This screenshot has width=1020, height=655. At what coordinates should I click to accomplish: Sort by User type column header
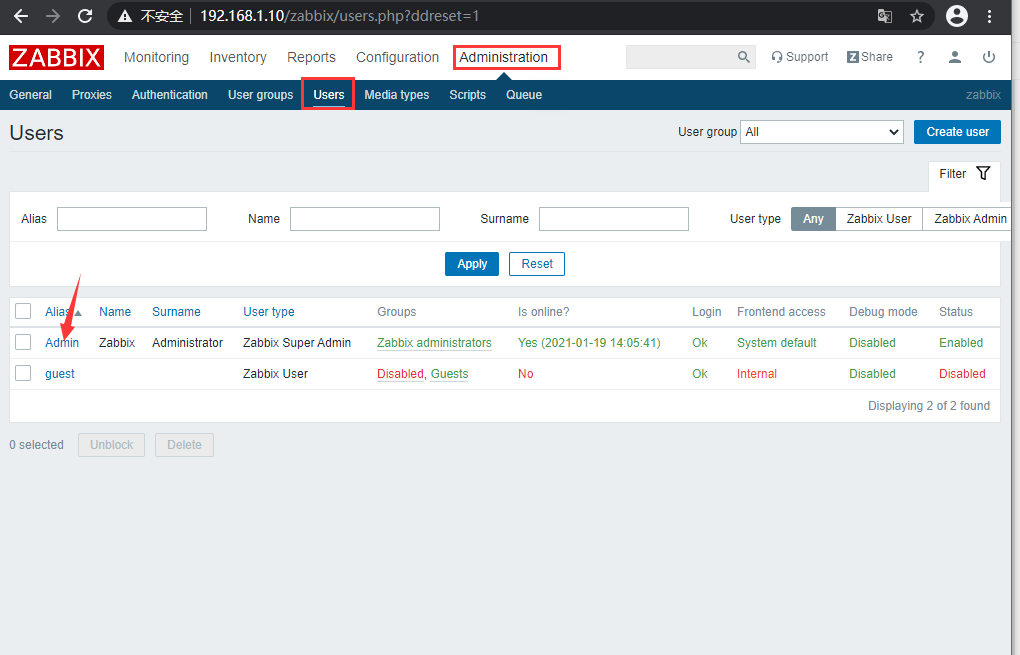[269, 312]
